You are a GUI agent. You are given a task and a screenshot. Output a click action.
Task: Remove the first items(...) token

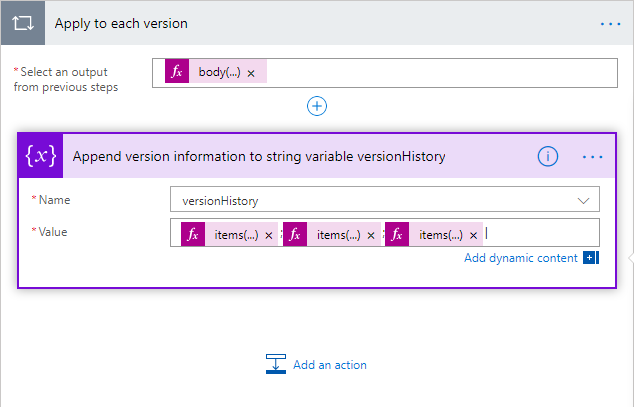269,235
